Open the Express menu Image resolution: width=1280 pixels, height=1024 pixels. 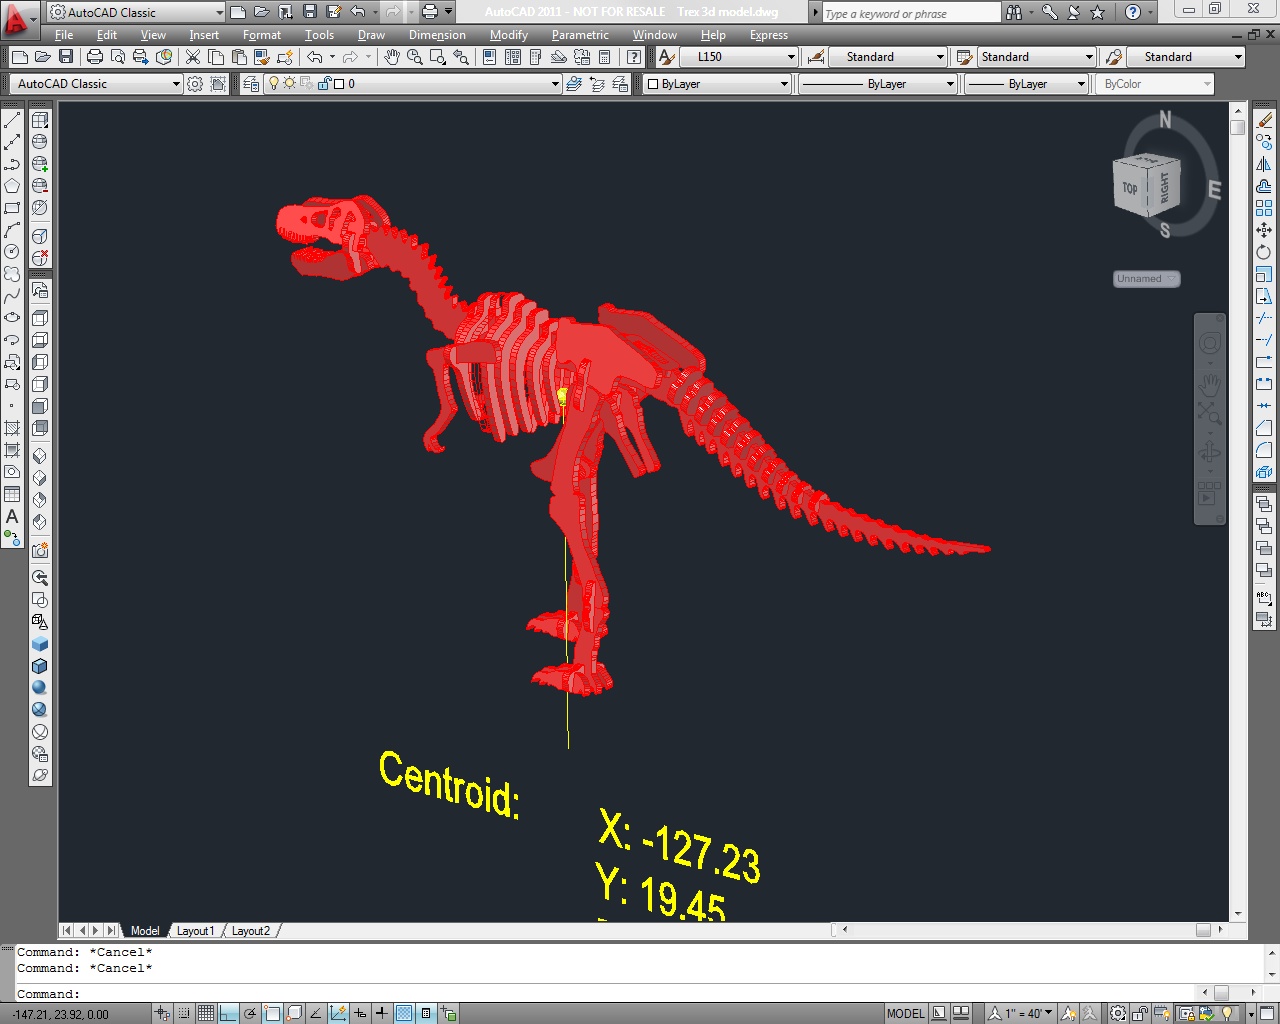769,35
